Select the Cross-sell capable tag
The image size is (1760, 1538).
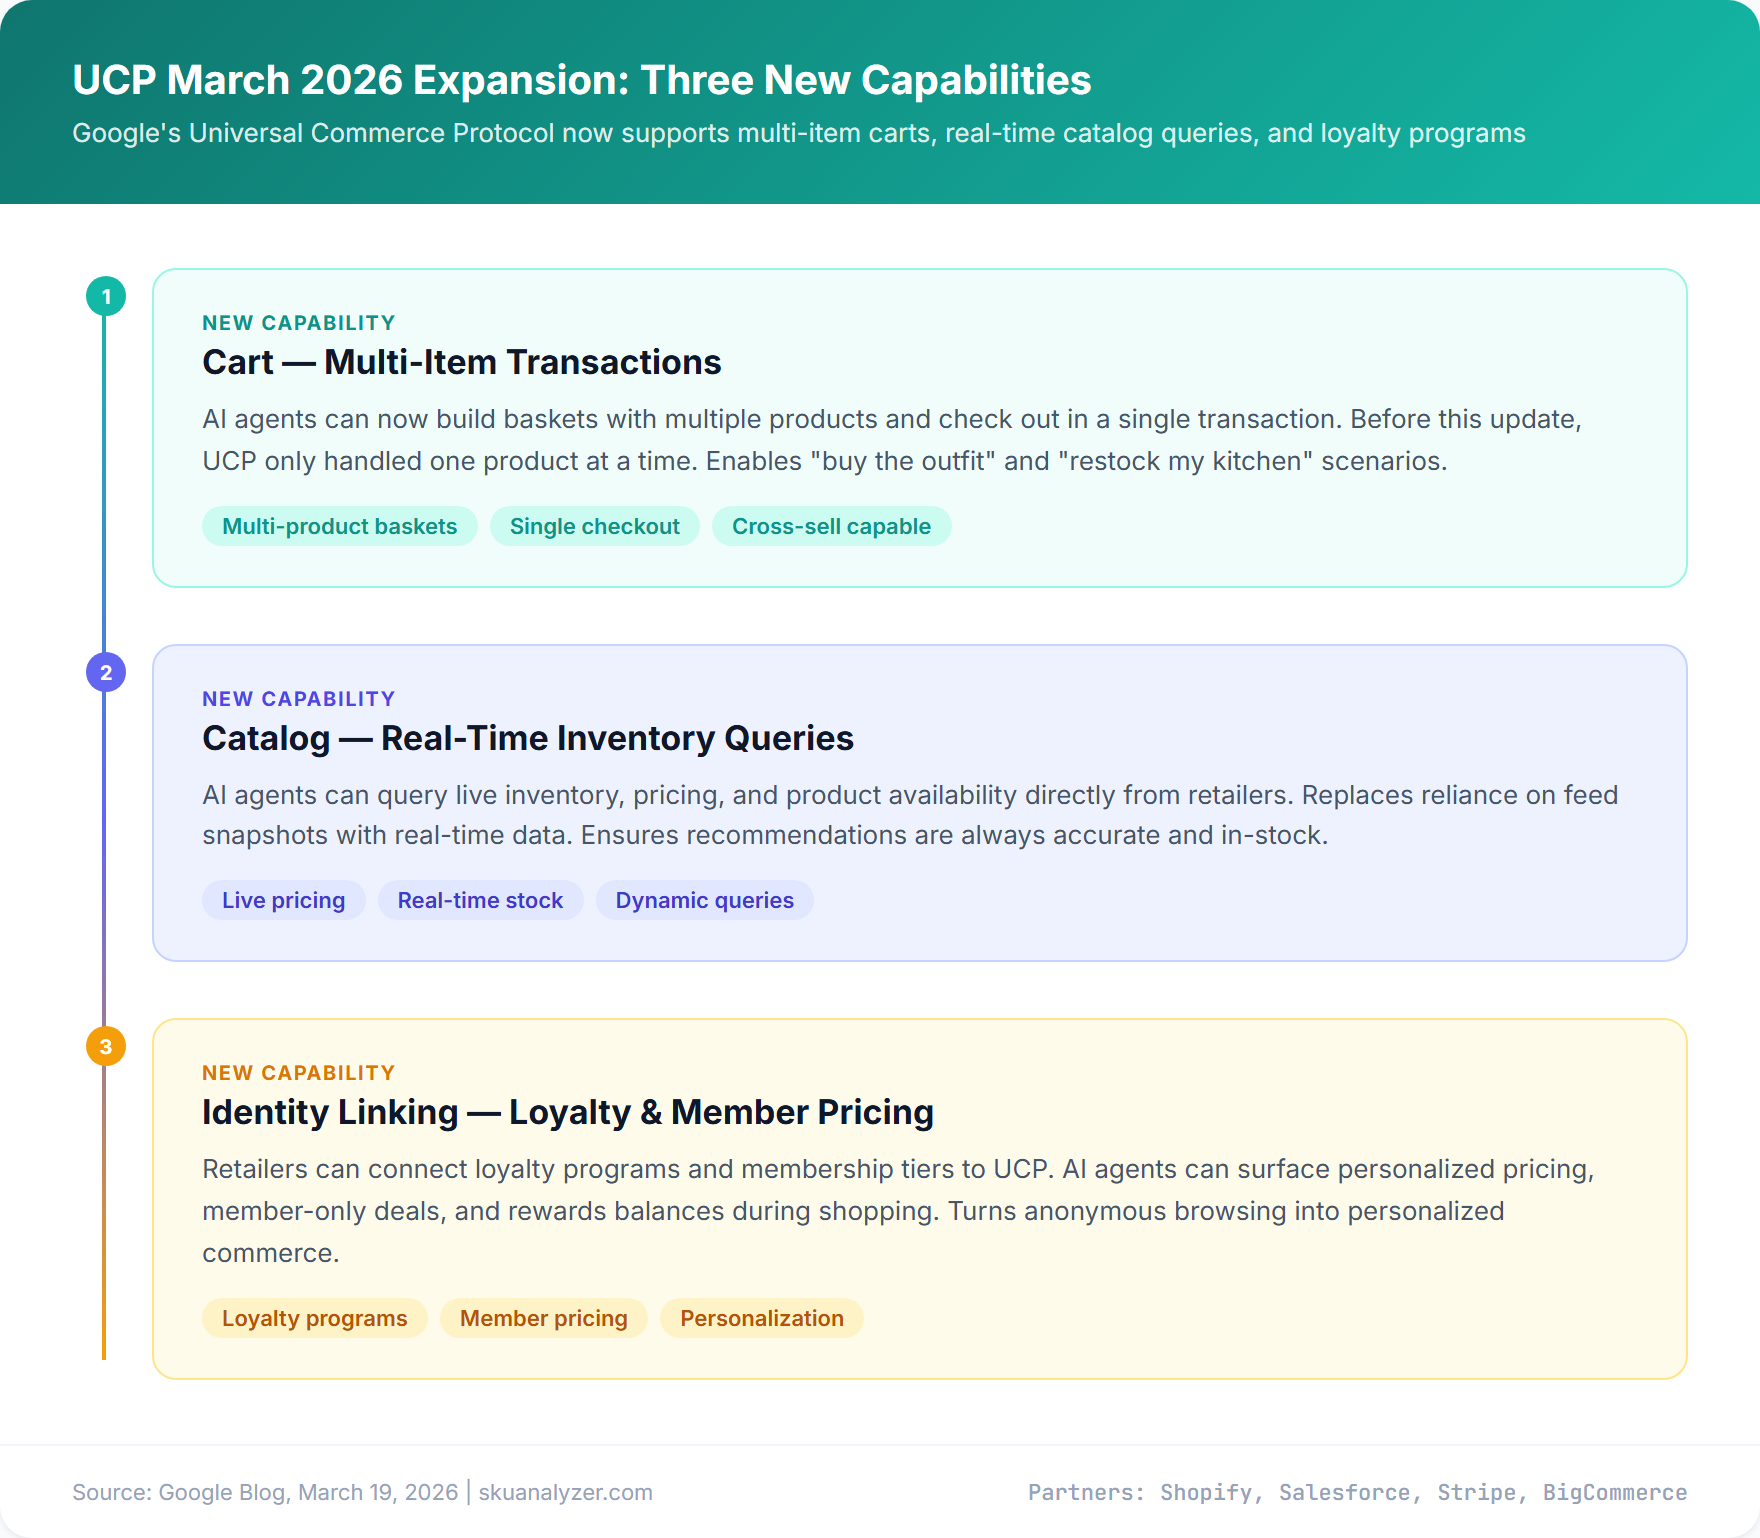tap(831, 526)
